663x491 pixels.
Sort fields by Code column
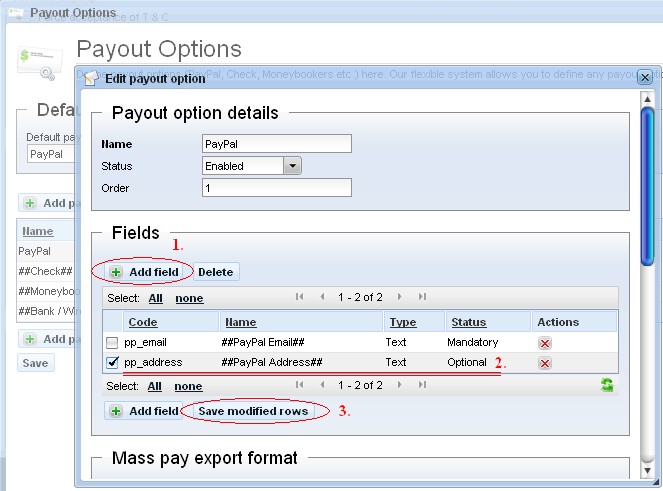tap(143, 322)
